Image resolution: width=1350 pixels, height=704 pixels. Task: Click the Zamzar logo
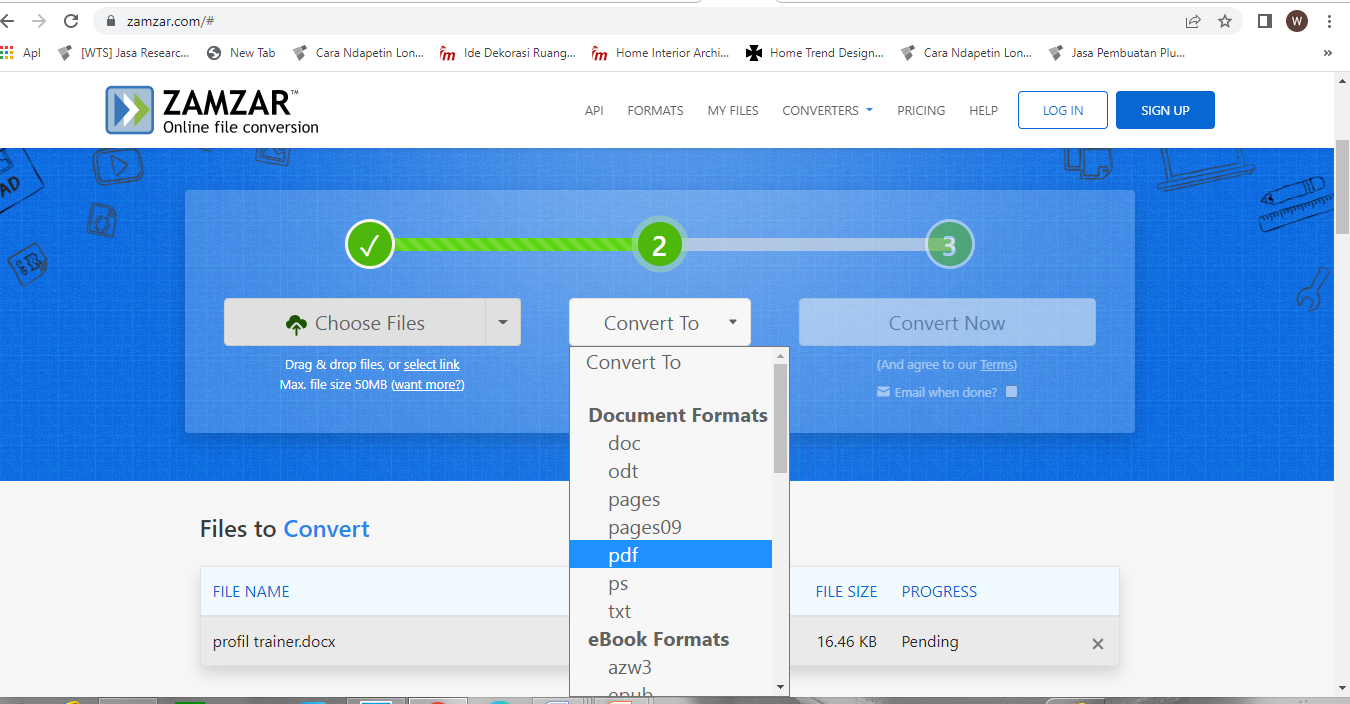click(212, 110)
